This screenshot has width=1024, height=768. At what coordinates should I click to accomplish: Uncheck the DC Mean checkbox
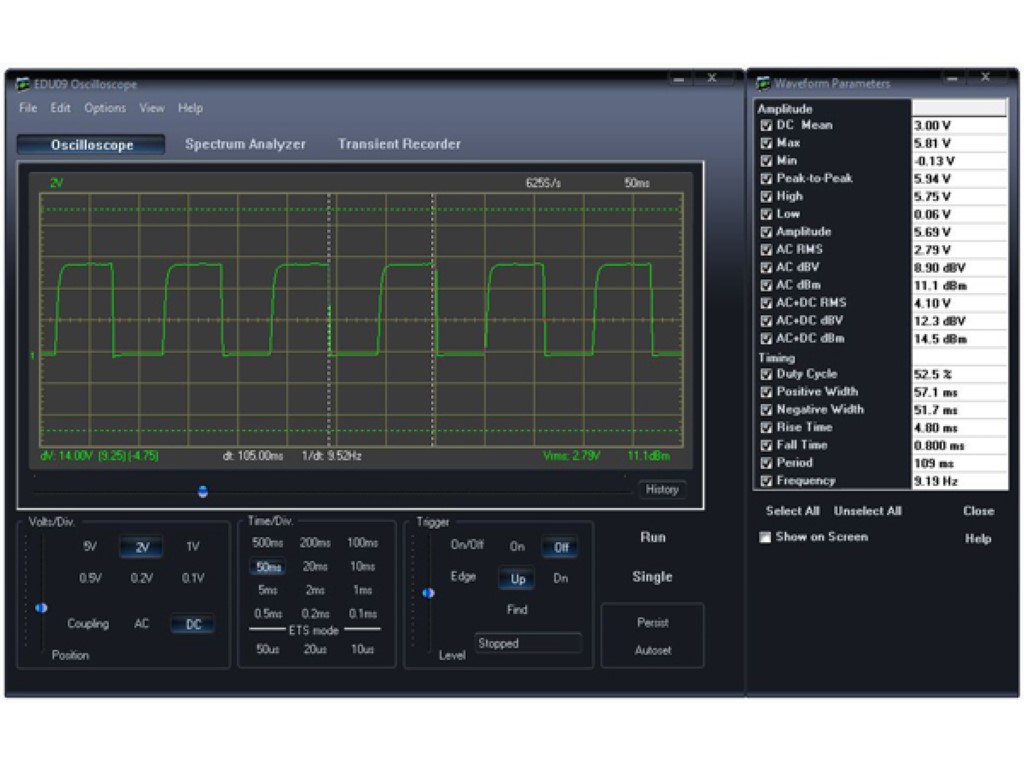[x=766, y=126]
